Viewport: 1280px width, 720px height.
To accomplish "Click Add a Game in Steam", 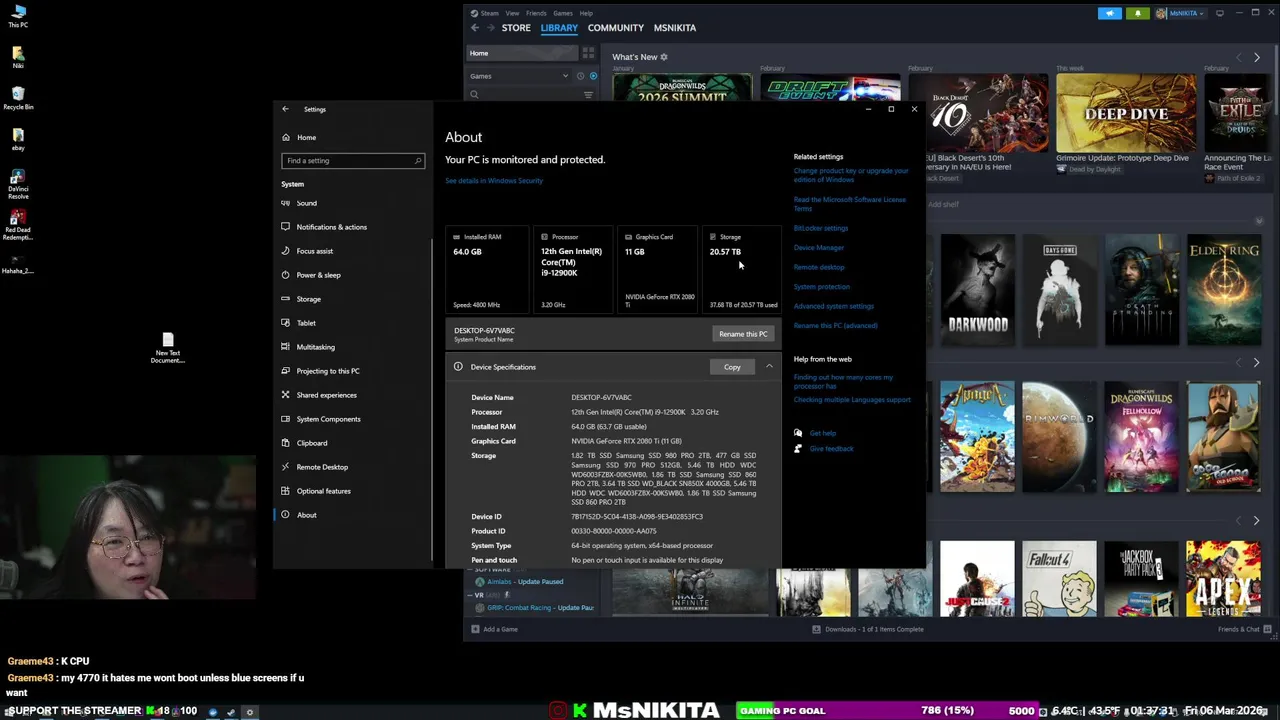I will click(494, 629).
